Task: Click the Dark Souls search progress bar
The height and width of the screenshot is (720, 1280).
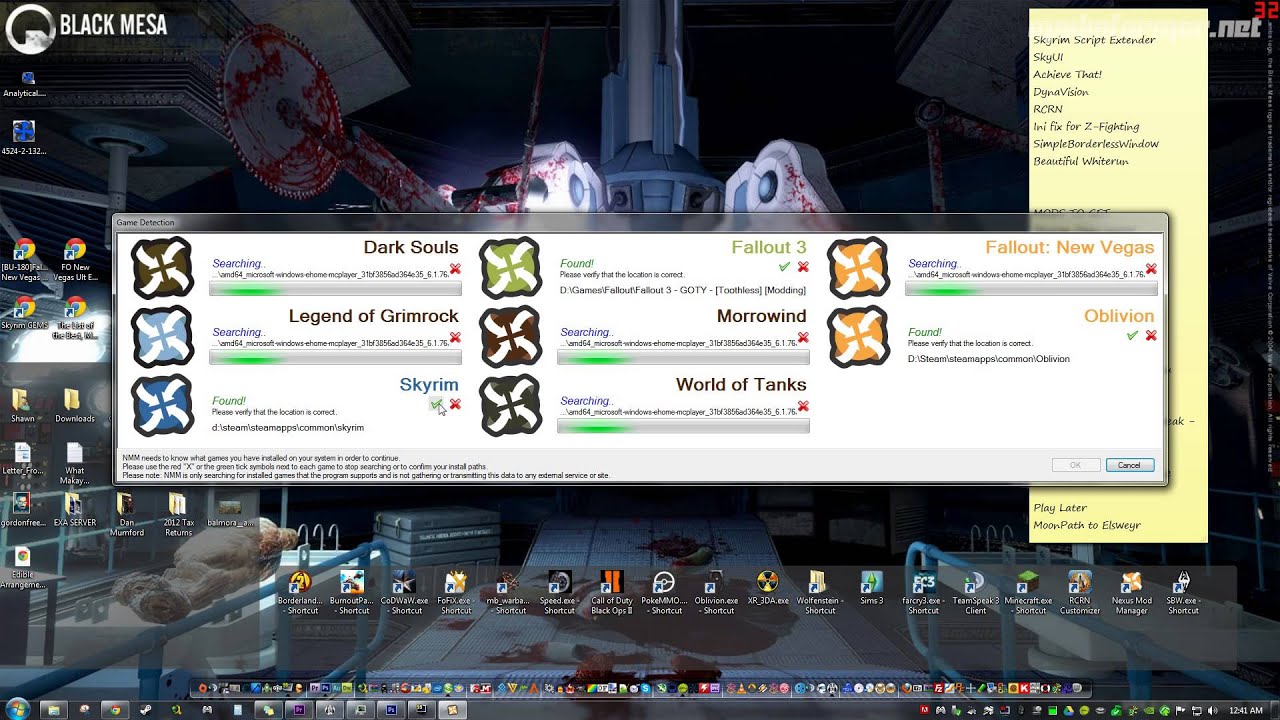Action: tap(335, 290)
